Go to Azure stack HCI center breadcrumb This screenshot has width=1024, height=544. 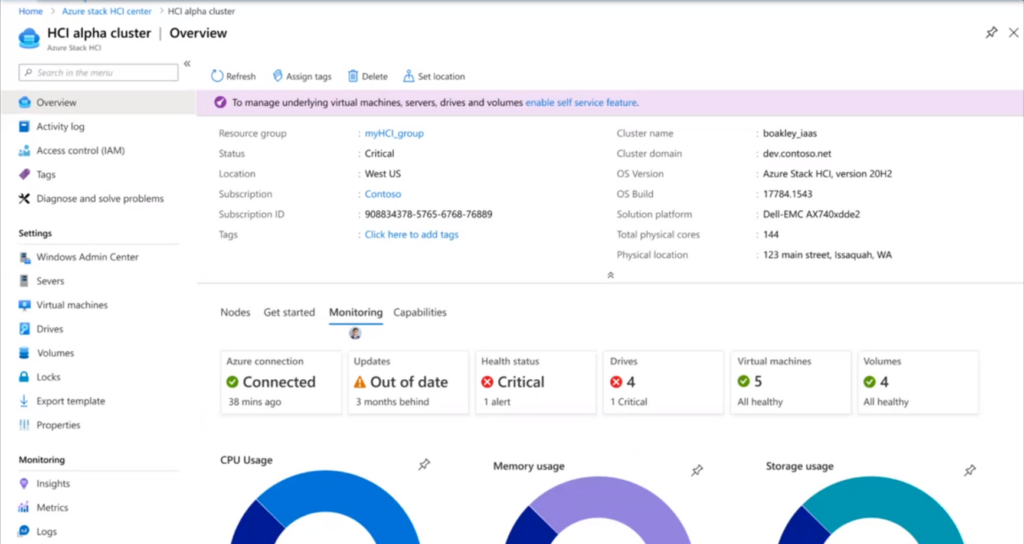(106, 11)
